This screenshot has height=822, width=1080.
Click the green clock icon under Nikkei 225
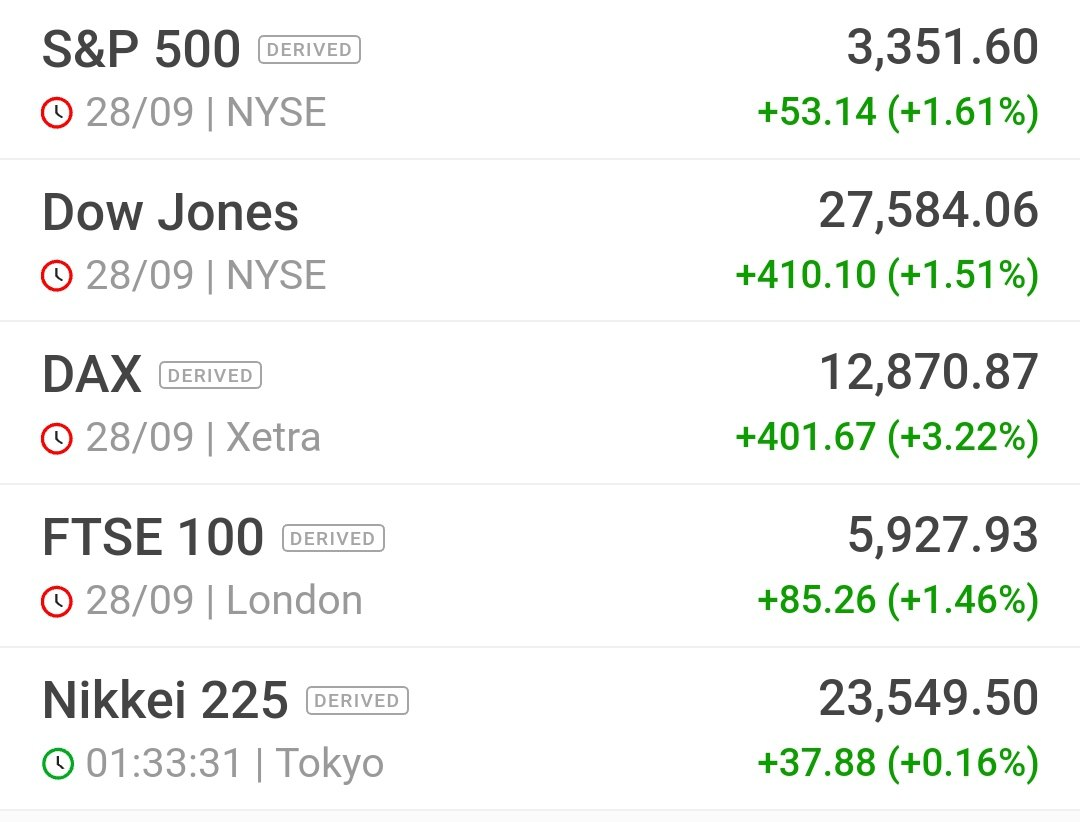click(57, 763)
